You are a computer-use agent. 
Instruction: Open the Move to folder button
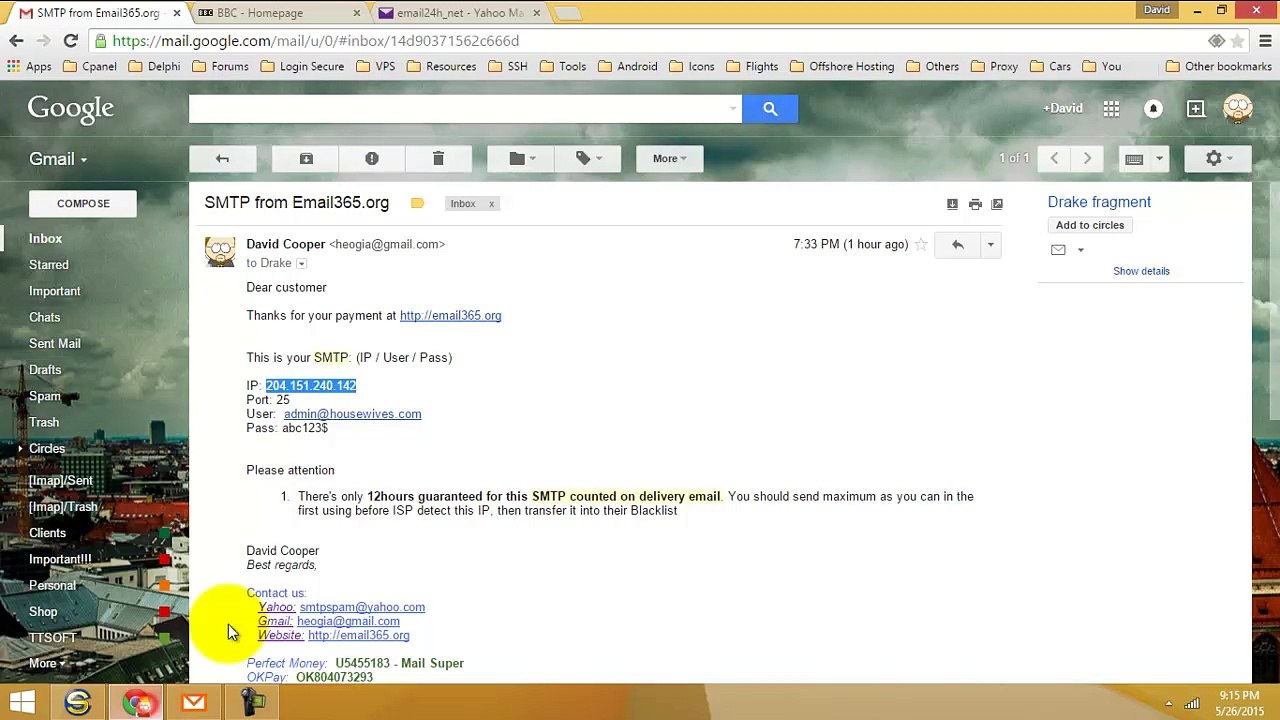(x=521, y=158)
